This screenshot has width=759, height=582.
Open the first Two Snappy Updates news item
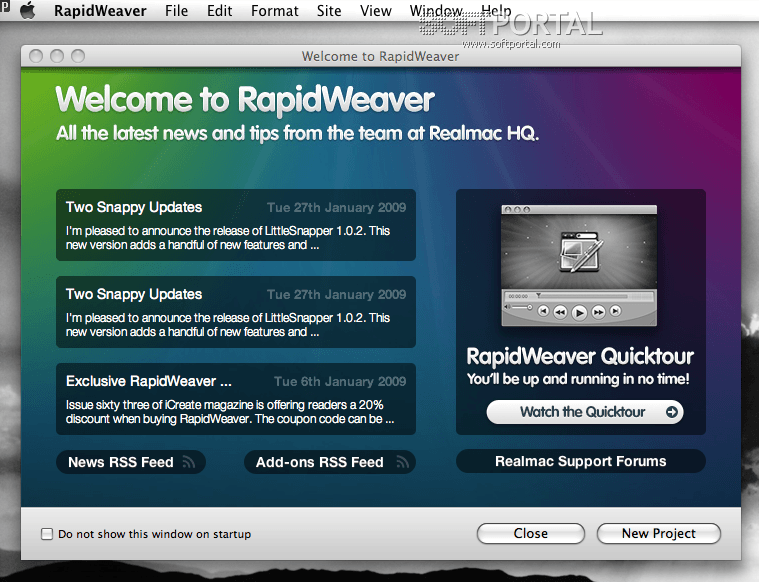pyautogui.click(x=236, y=225)
